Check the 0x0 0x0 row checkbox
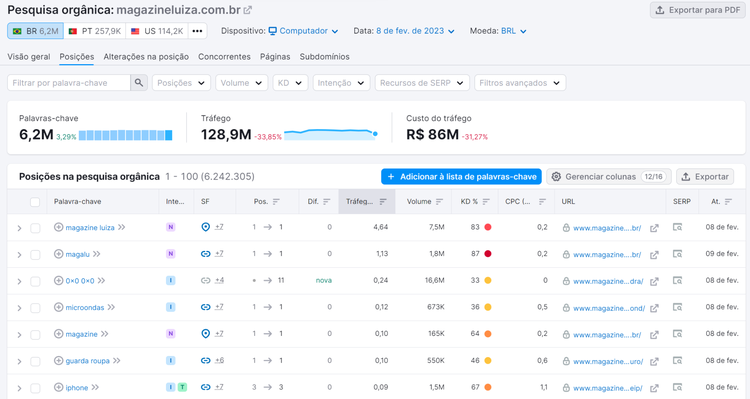Screen dimensions: 750x399 35,281
